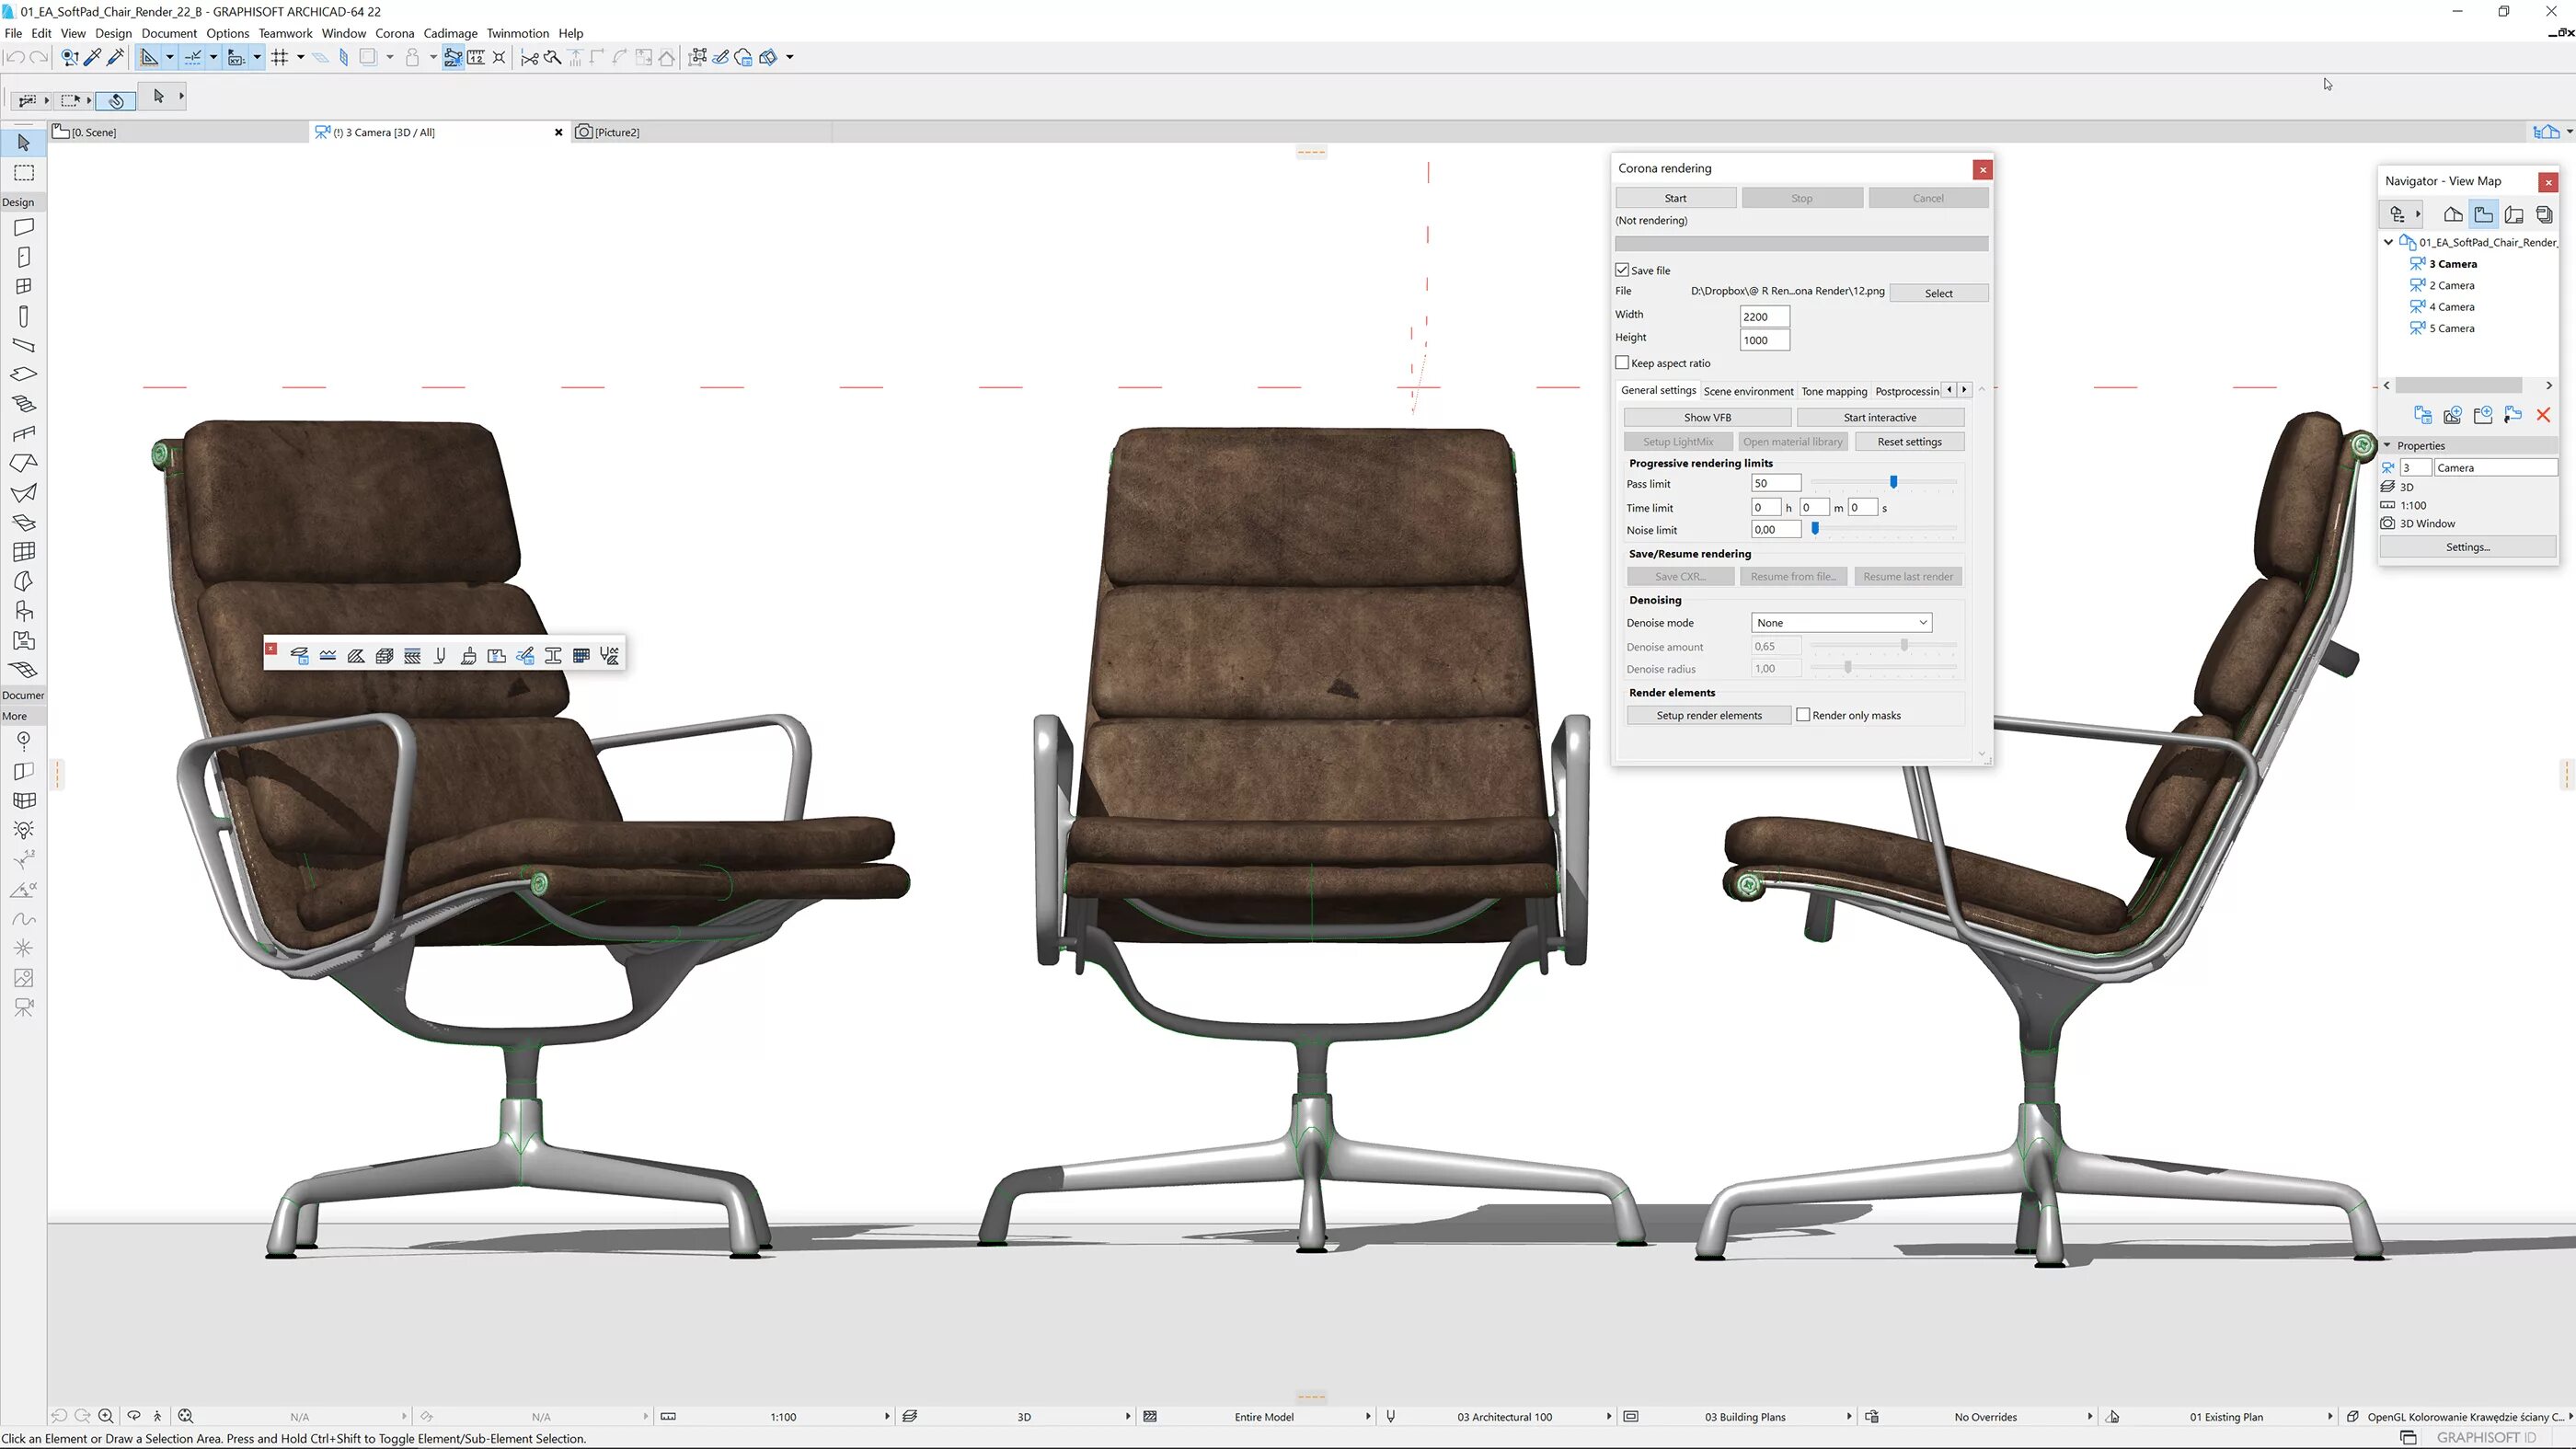2576x1449 pixels.
Task: Select the Marquee tool in the toolbox
Action: pos(24,173)
